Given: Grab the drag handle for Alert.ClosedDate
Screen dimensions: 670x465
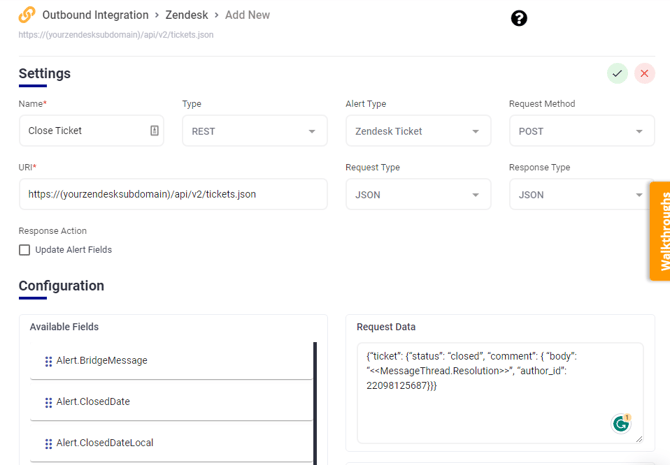Looking at the screenshot, I should coord(49,402).
